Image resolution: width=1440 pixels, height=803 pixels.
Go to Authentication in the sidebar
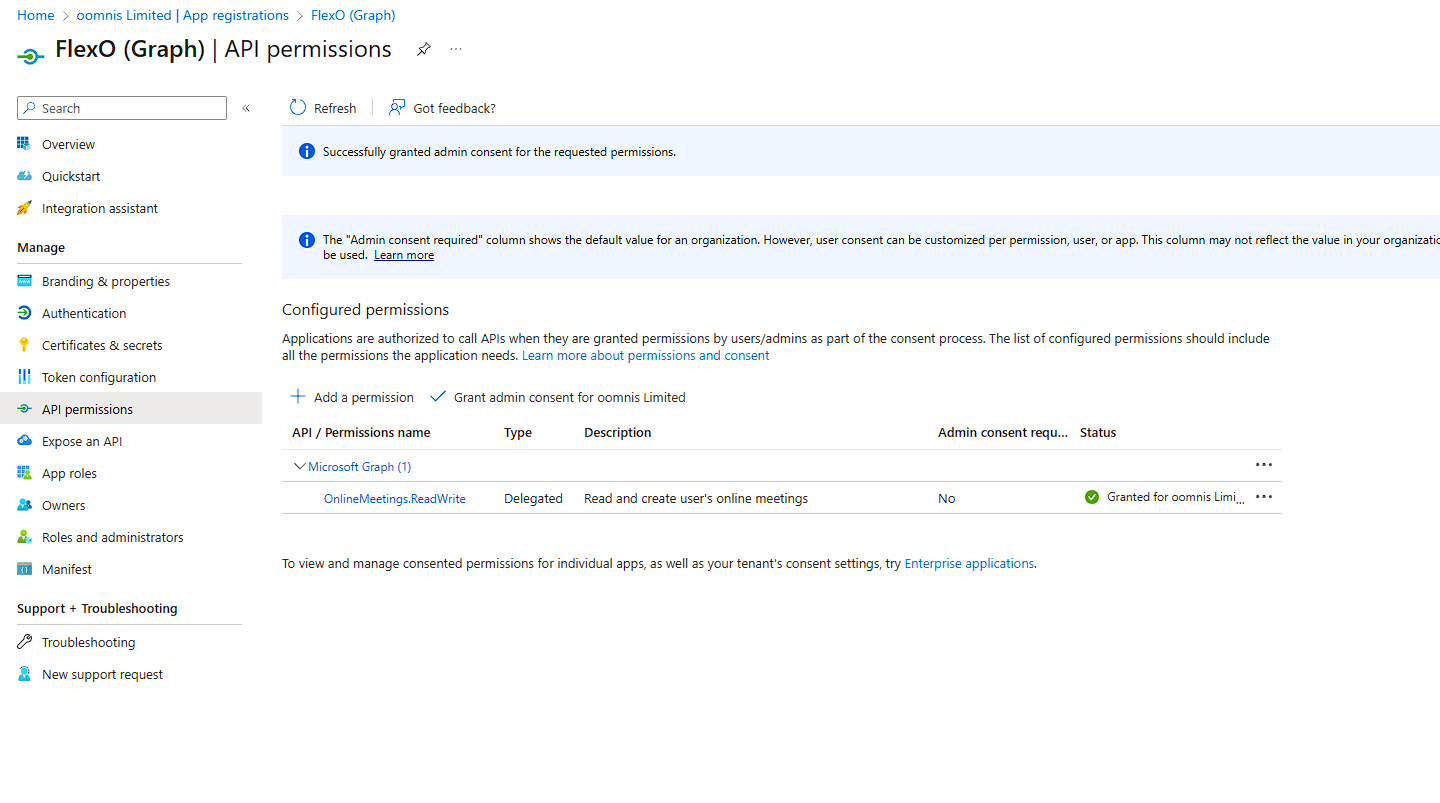click(x=84, y=313)
